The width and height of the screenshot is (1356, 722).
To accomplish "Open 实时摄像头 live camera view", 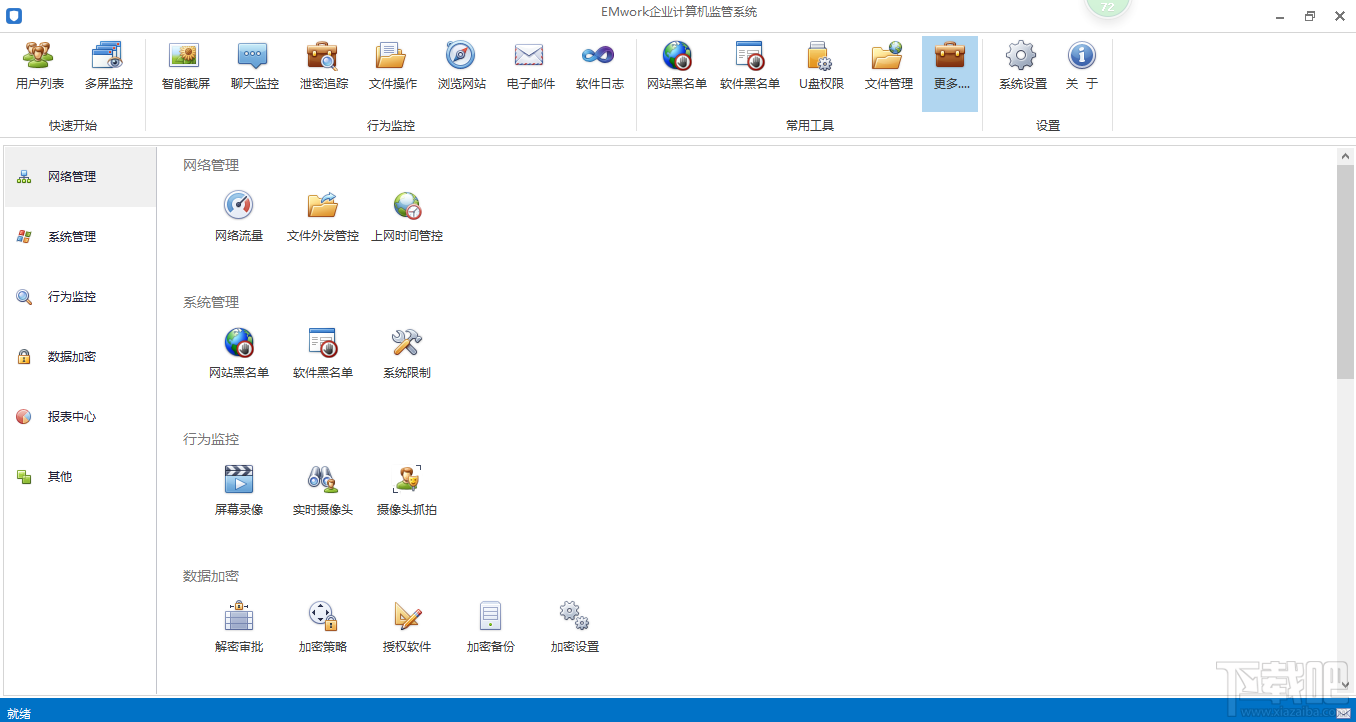I will [x=322, y=490].
